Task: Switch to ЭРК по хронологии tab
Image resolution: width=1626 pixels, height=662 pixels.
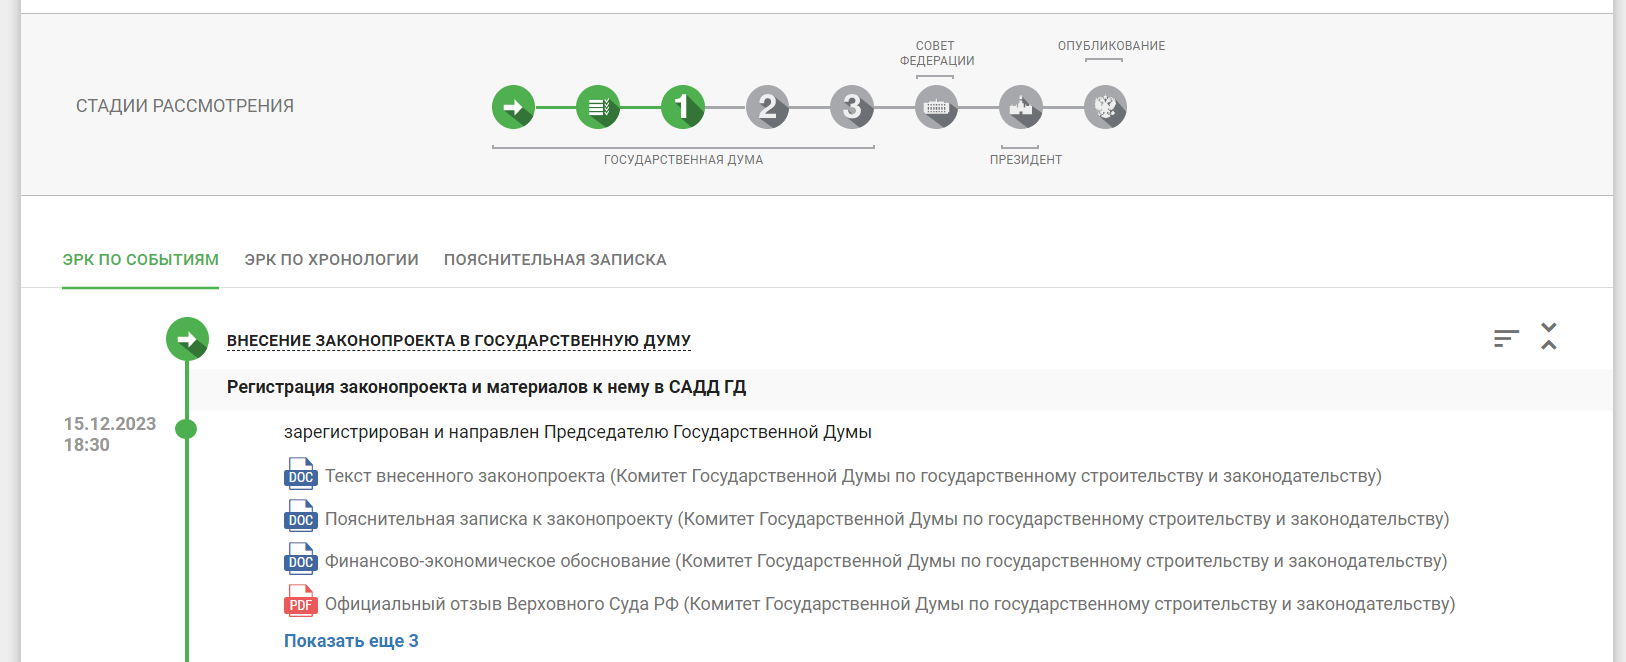Action: (331, 260)
